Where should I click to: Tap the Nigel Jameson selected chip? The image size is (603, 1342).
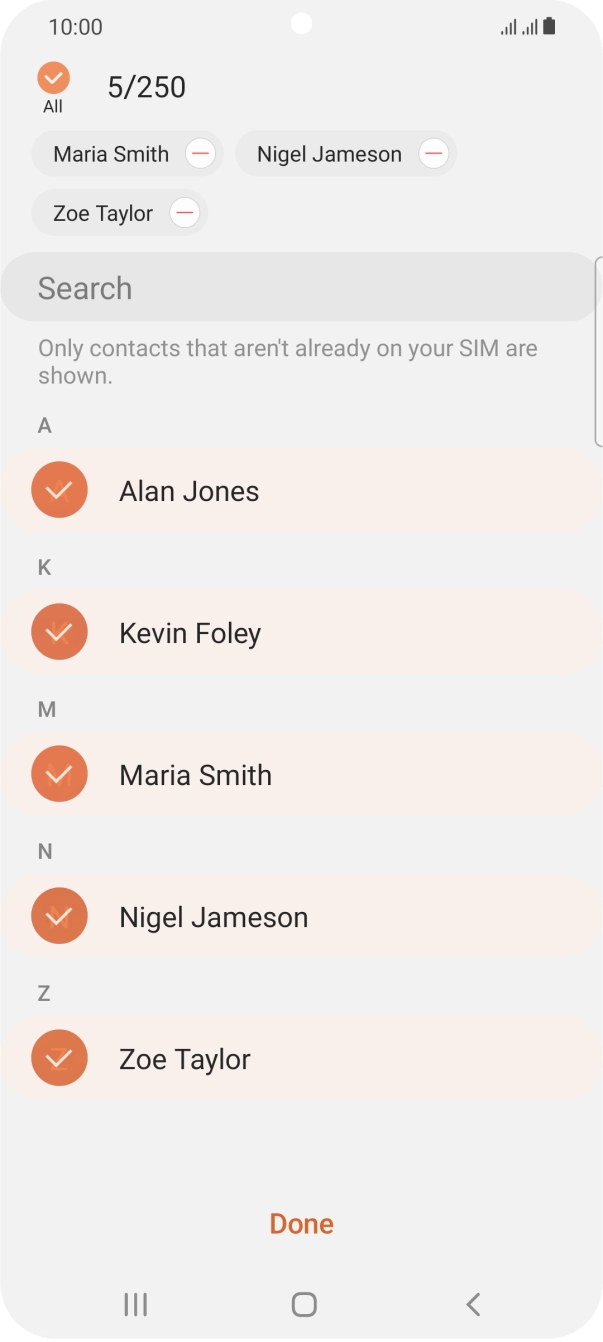(x=329, y=154)
